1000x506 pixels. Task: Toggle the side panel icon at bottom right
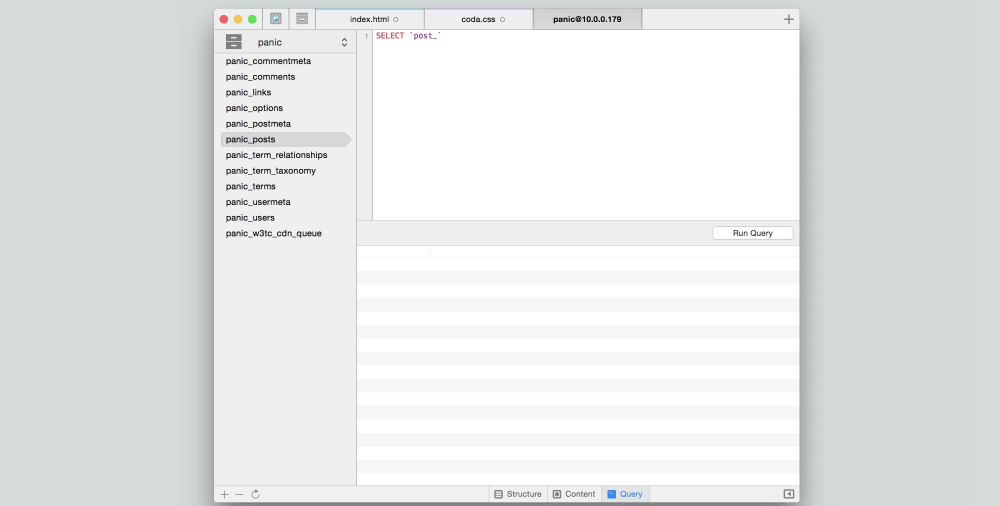(x=789, y=494)
